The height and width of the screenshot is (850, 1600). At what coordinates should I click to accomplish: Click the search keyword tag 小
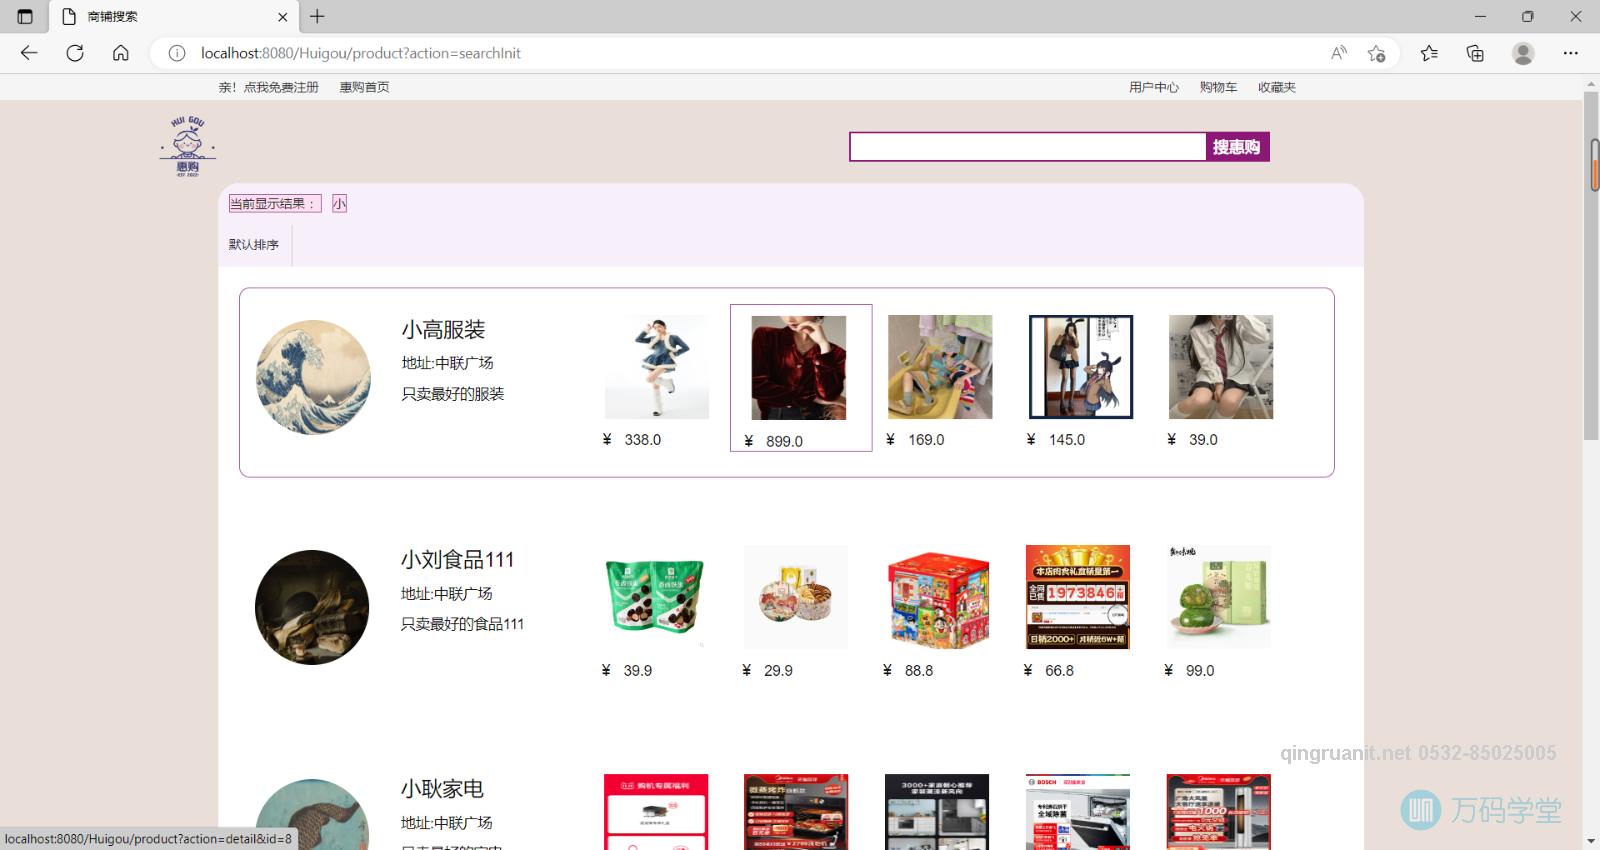tap(339, 204)
